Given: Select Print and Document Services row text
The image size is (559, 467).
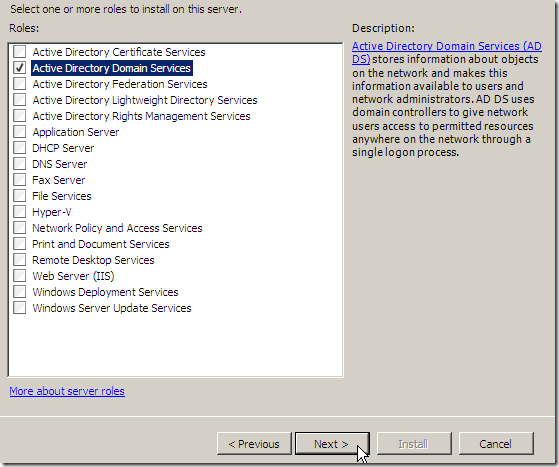Looking at the screenshot, I should [x=101, y=244].
